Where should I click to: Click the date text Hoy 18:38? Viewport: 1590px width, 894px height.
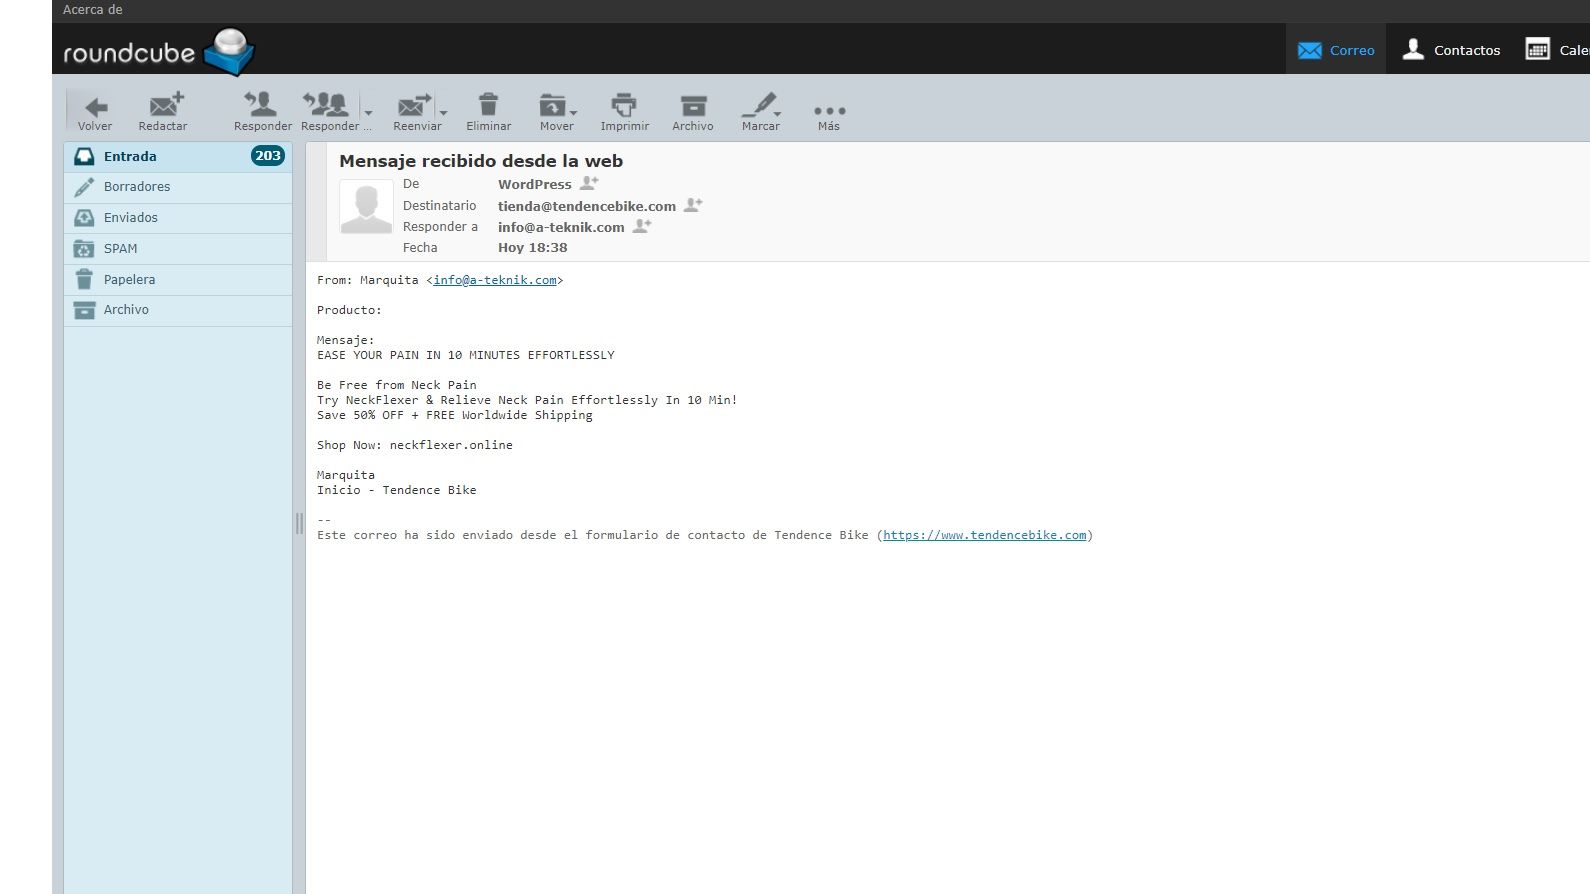[532, 248]
